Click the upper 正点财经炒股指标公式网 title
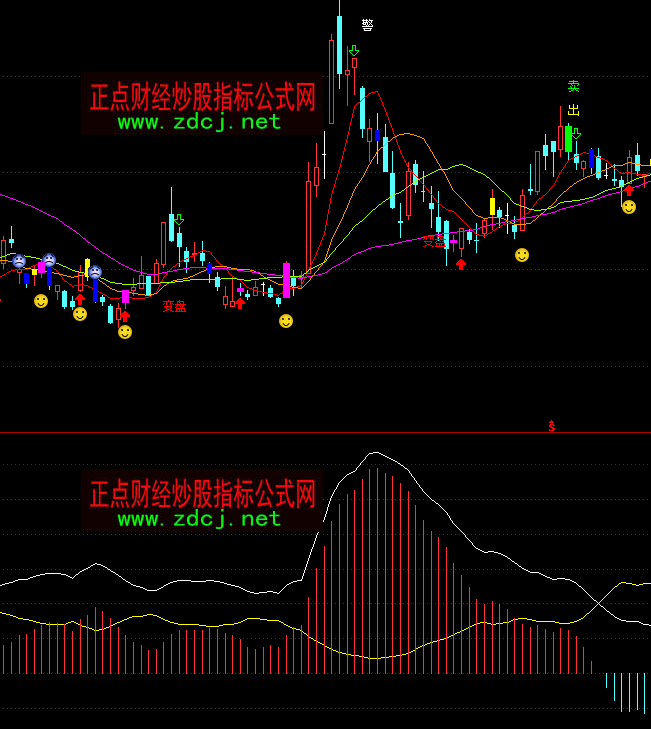 [202, 97]
